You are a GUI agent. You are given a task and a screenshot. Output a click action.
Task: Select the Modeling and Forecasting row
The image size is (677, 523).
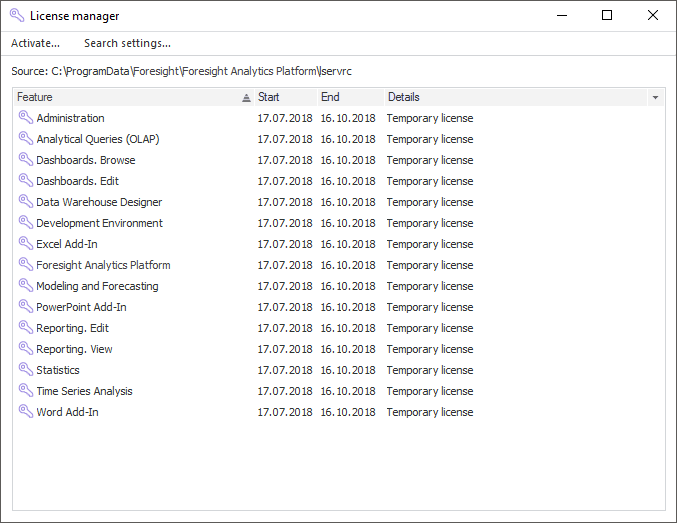[97, 286]
